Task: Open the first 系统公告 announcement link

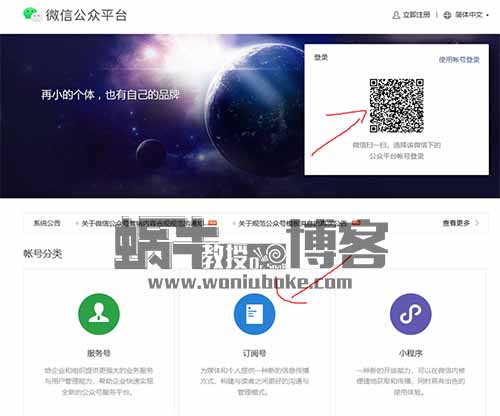Action: click(143, 223)
